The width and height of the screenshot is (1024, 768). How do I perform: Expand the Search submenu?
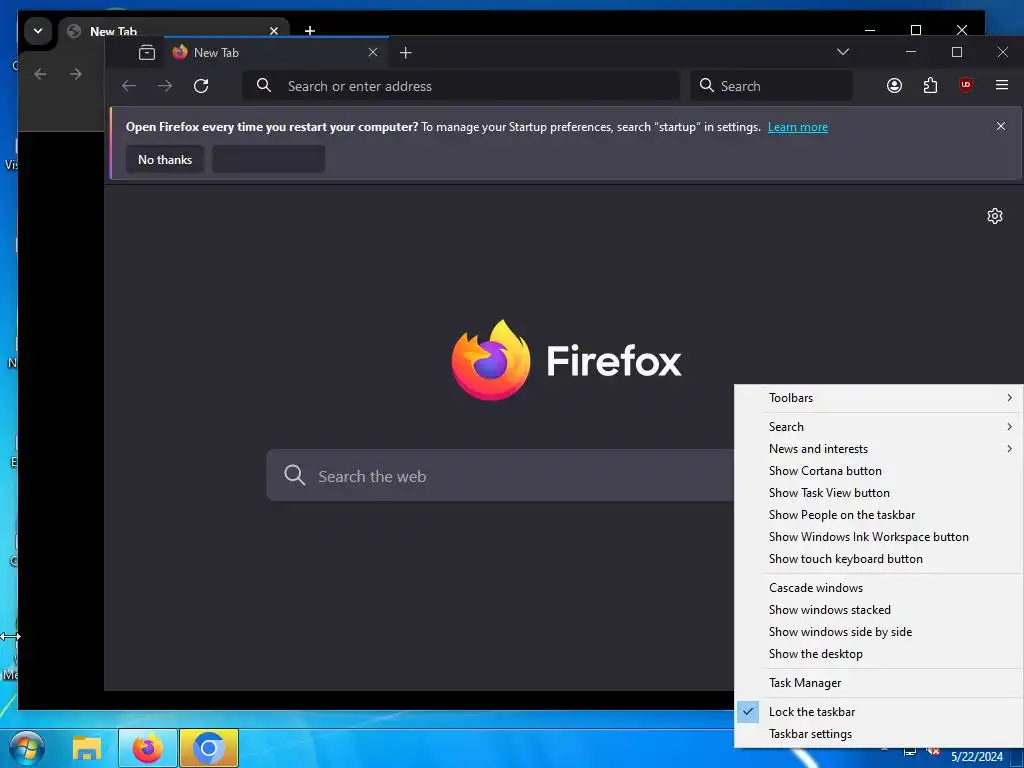[x=879, y=426]
